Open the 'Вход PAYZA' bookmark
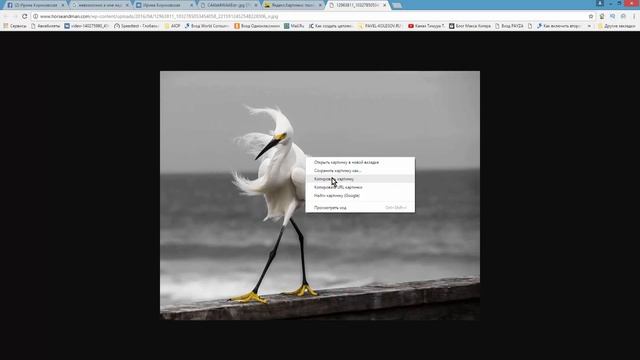This screenshot has height=360, width=640. tap(509, 26)
